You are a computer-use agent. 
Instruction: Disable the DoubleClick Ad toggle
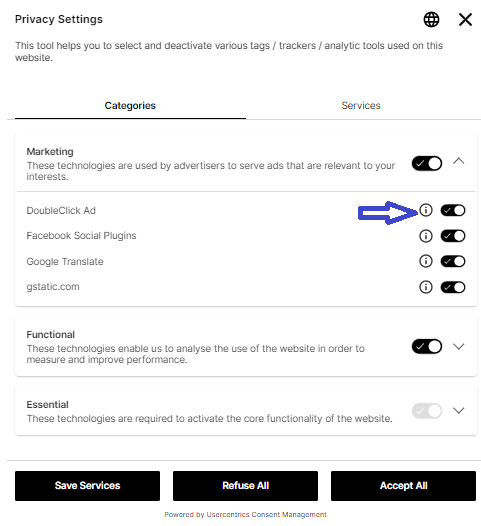[x=453, y=210]
